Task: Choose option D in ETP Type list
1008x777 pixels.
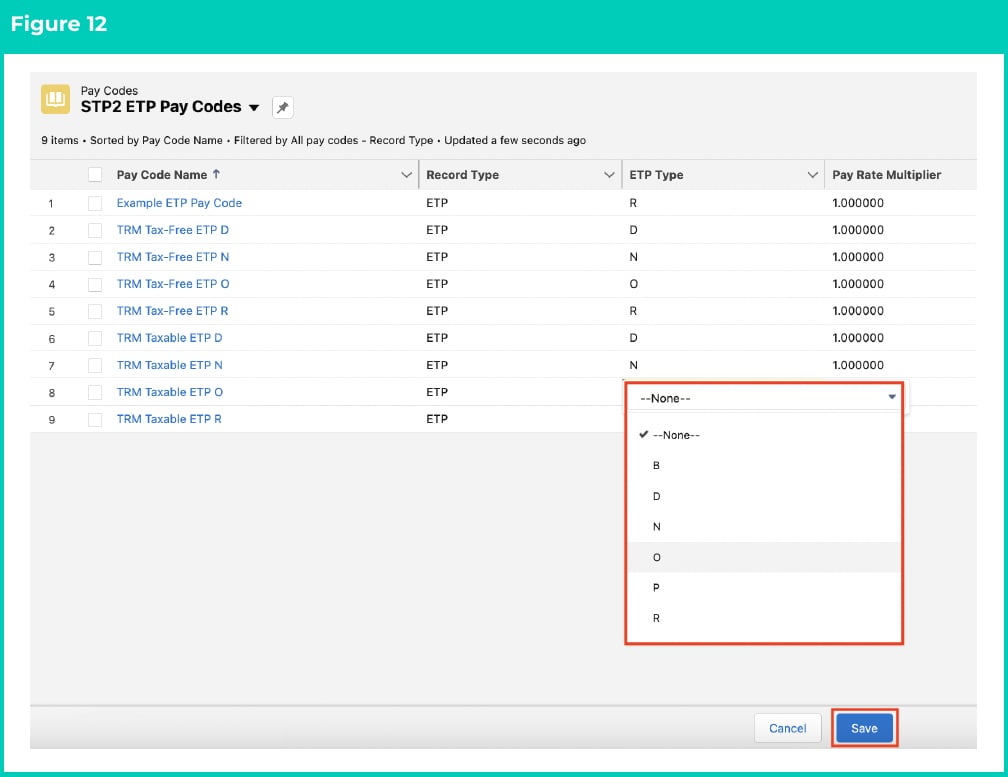Action: click(764, 496)
